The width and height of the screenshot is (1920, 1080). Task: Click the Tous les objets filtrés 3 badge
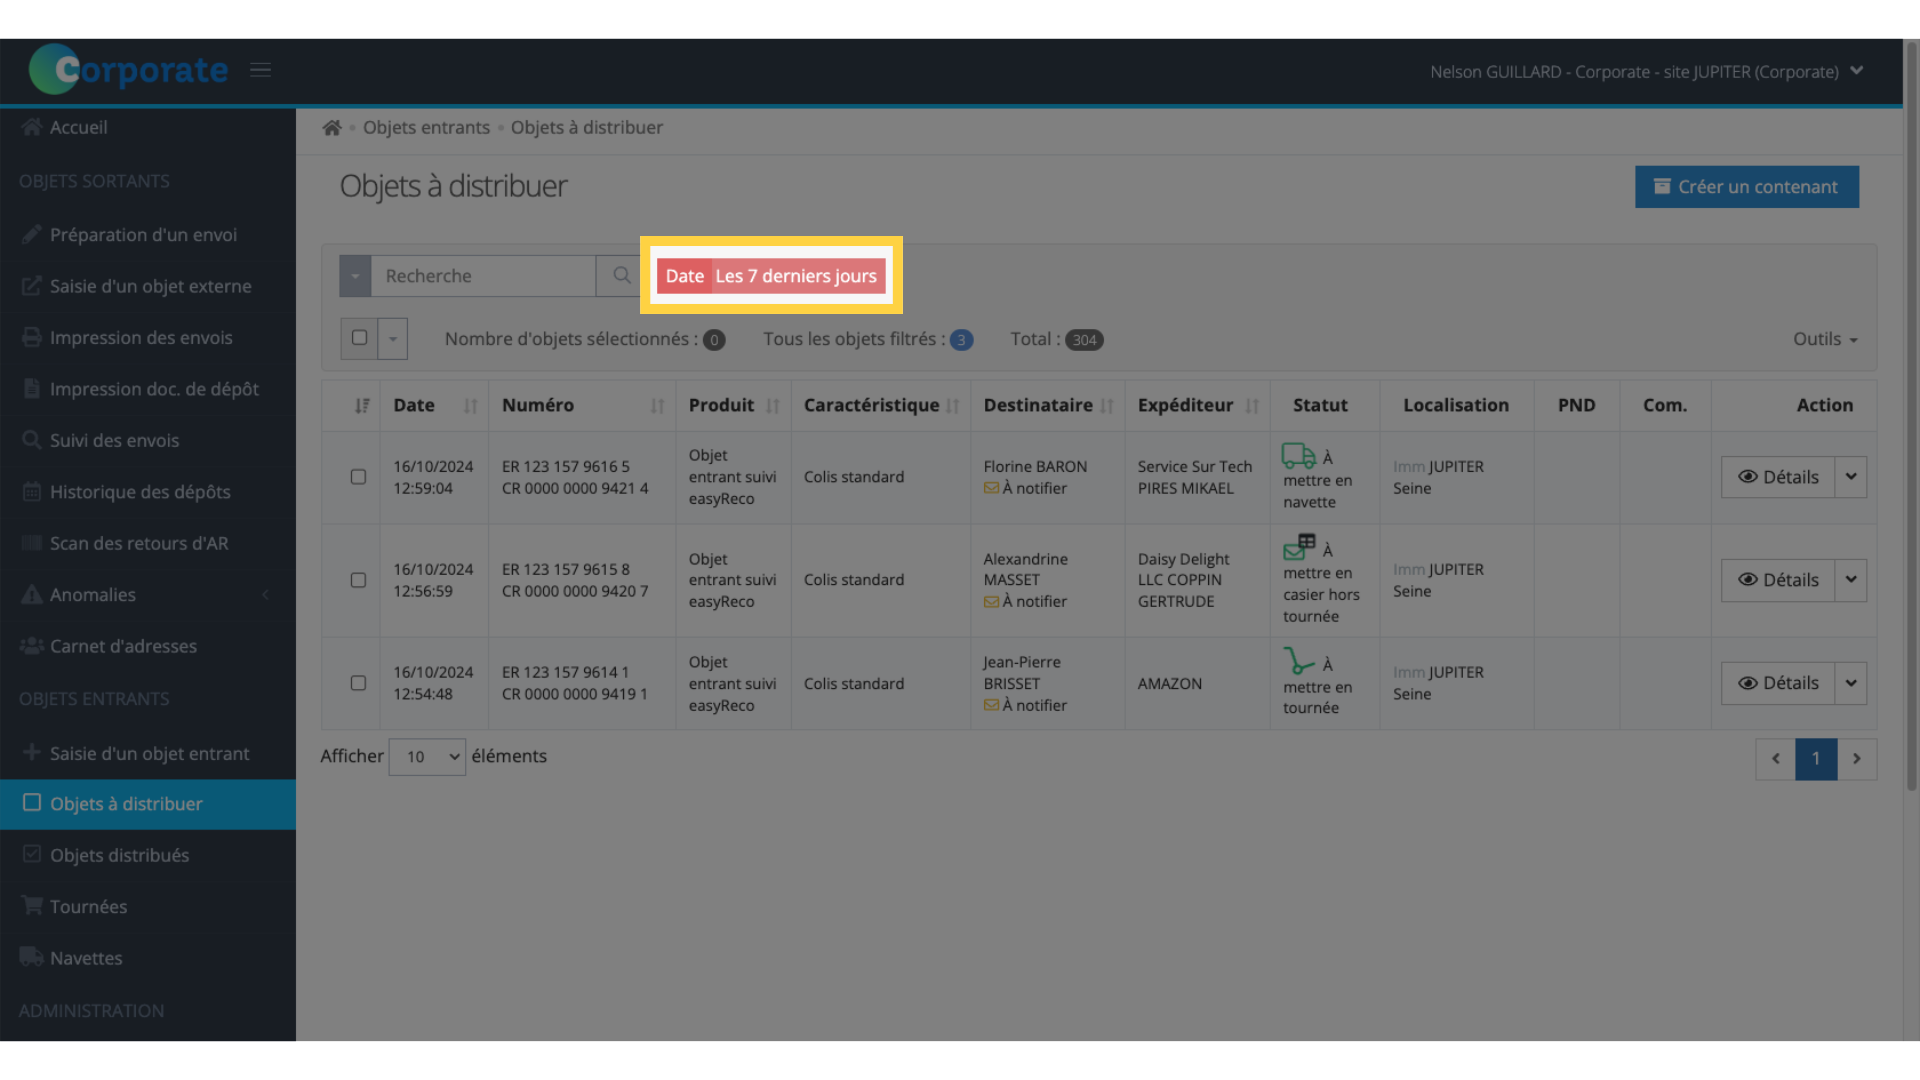pos(961,340)
